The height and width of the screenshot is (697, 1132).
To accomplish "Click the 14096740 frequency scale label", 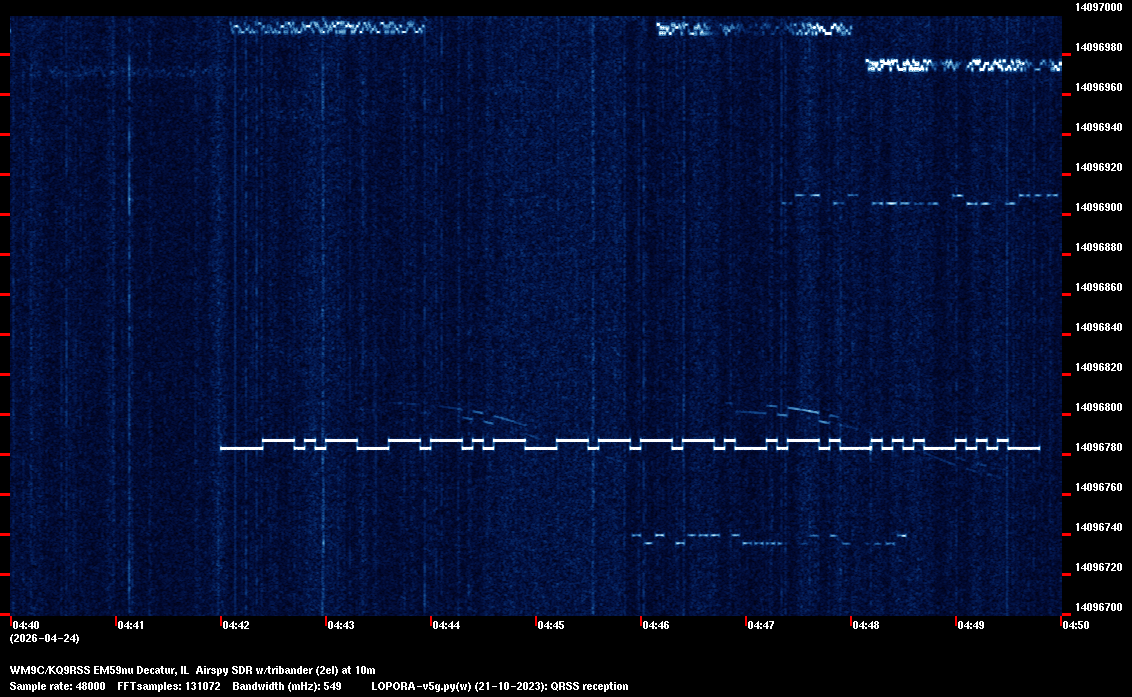I will [x=1097, y=527].
